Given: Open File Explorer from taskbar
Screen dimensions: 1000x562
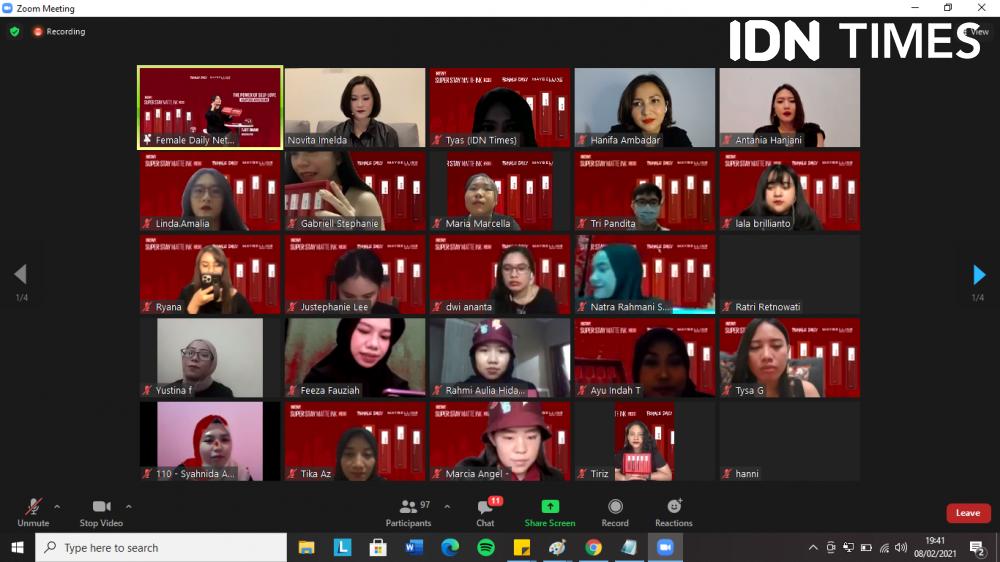Looking at the screenshot, I should [307, 547].
